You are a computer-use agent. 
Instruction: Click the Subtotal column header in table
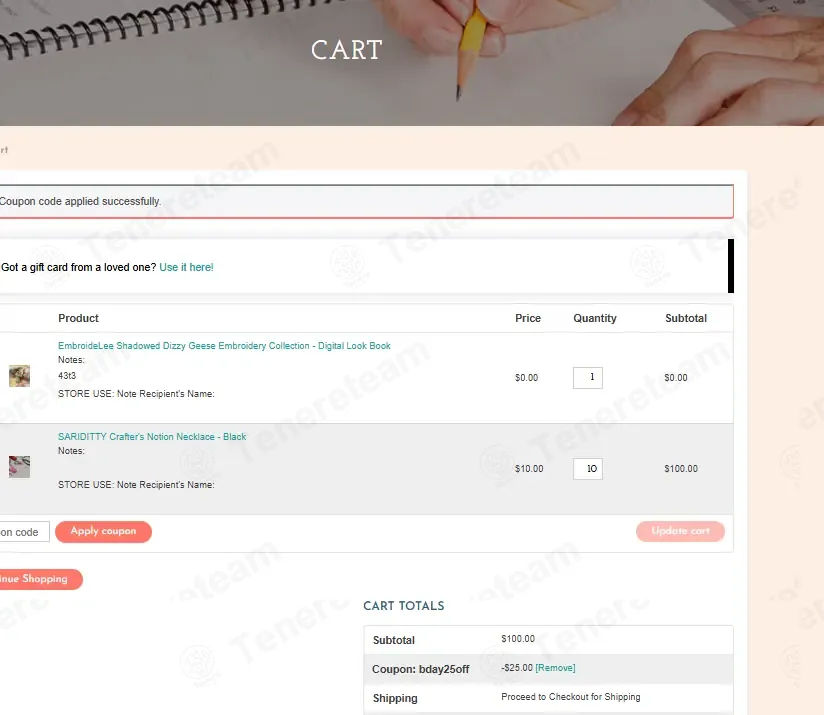click(685, 318)
